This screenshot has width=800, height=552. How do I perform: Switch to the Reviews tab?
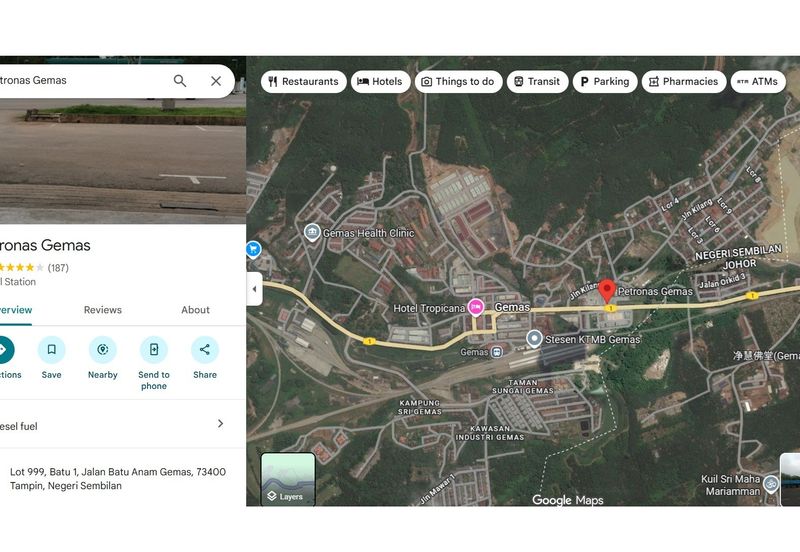tap(102, 310)
